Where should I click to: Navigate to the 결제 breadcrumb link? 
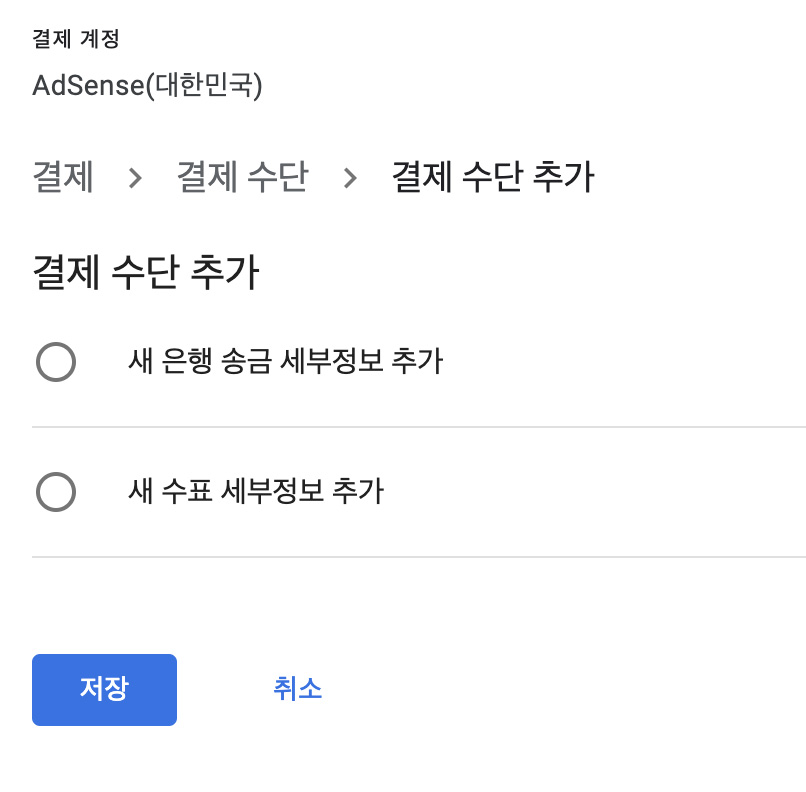tap(62, 177)
